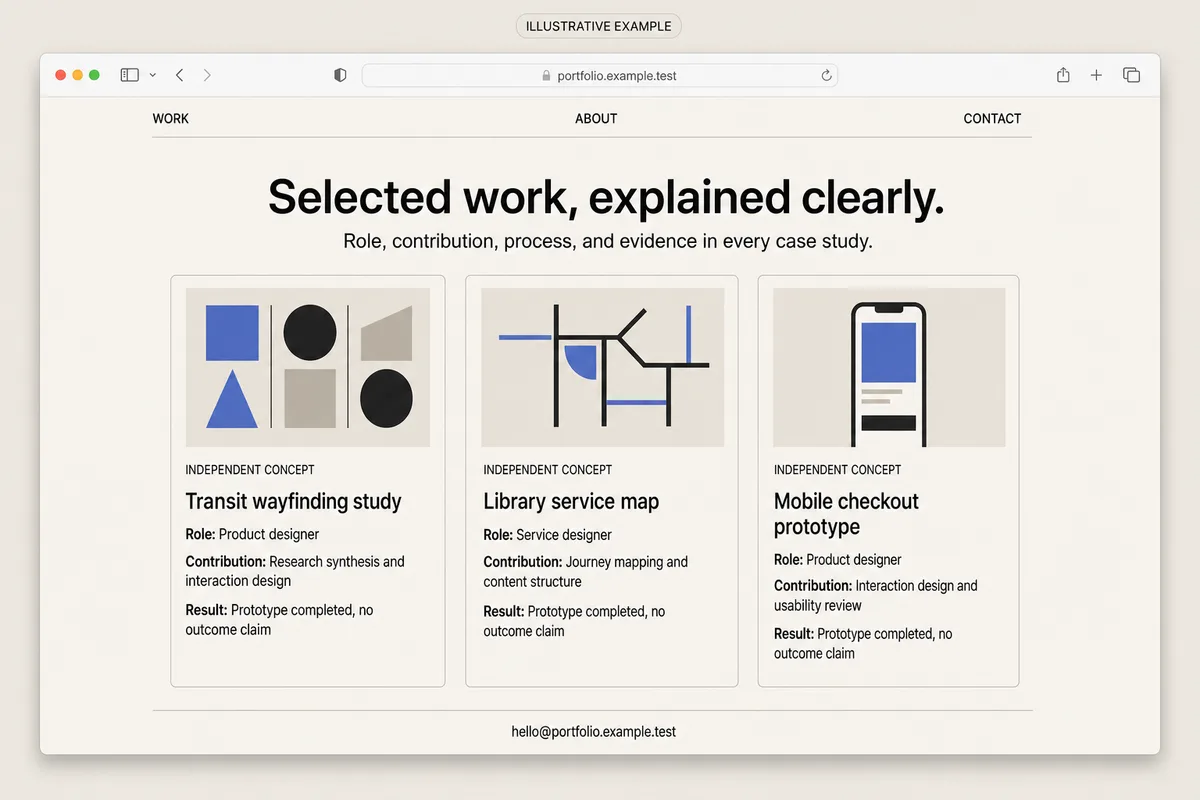Open the Transit wayfinding study thumbnail
The width and height of the screenshot is (1200, 800).
coord(308,367)
